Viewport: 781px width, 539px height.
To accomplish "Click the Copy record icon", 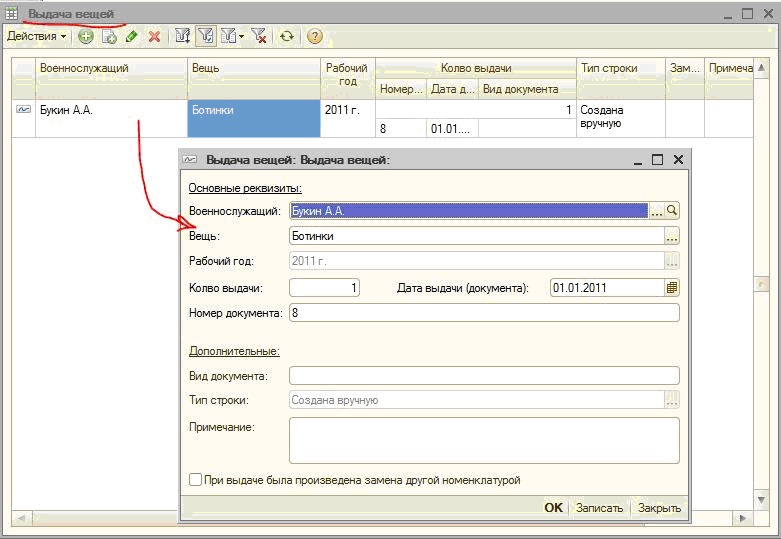I will 109,36.
